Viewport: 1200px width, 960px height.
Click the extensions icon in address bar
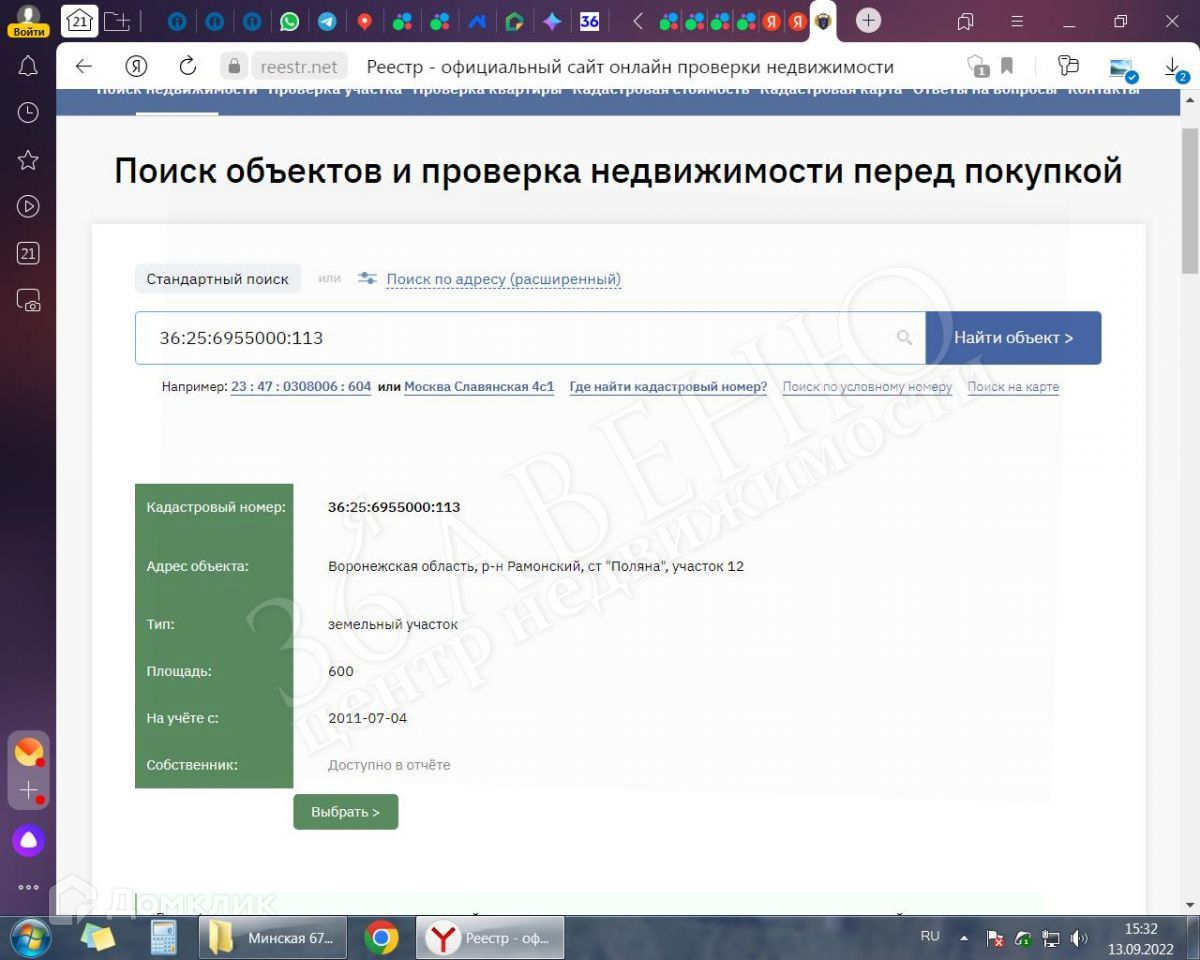coord(1068,66)
